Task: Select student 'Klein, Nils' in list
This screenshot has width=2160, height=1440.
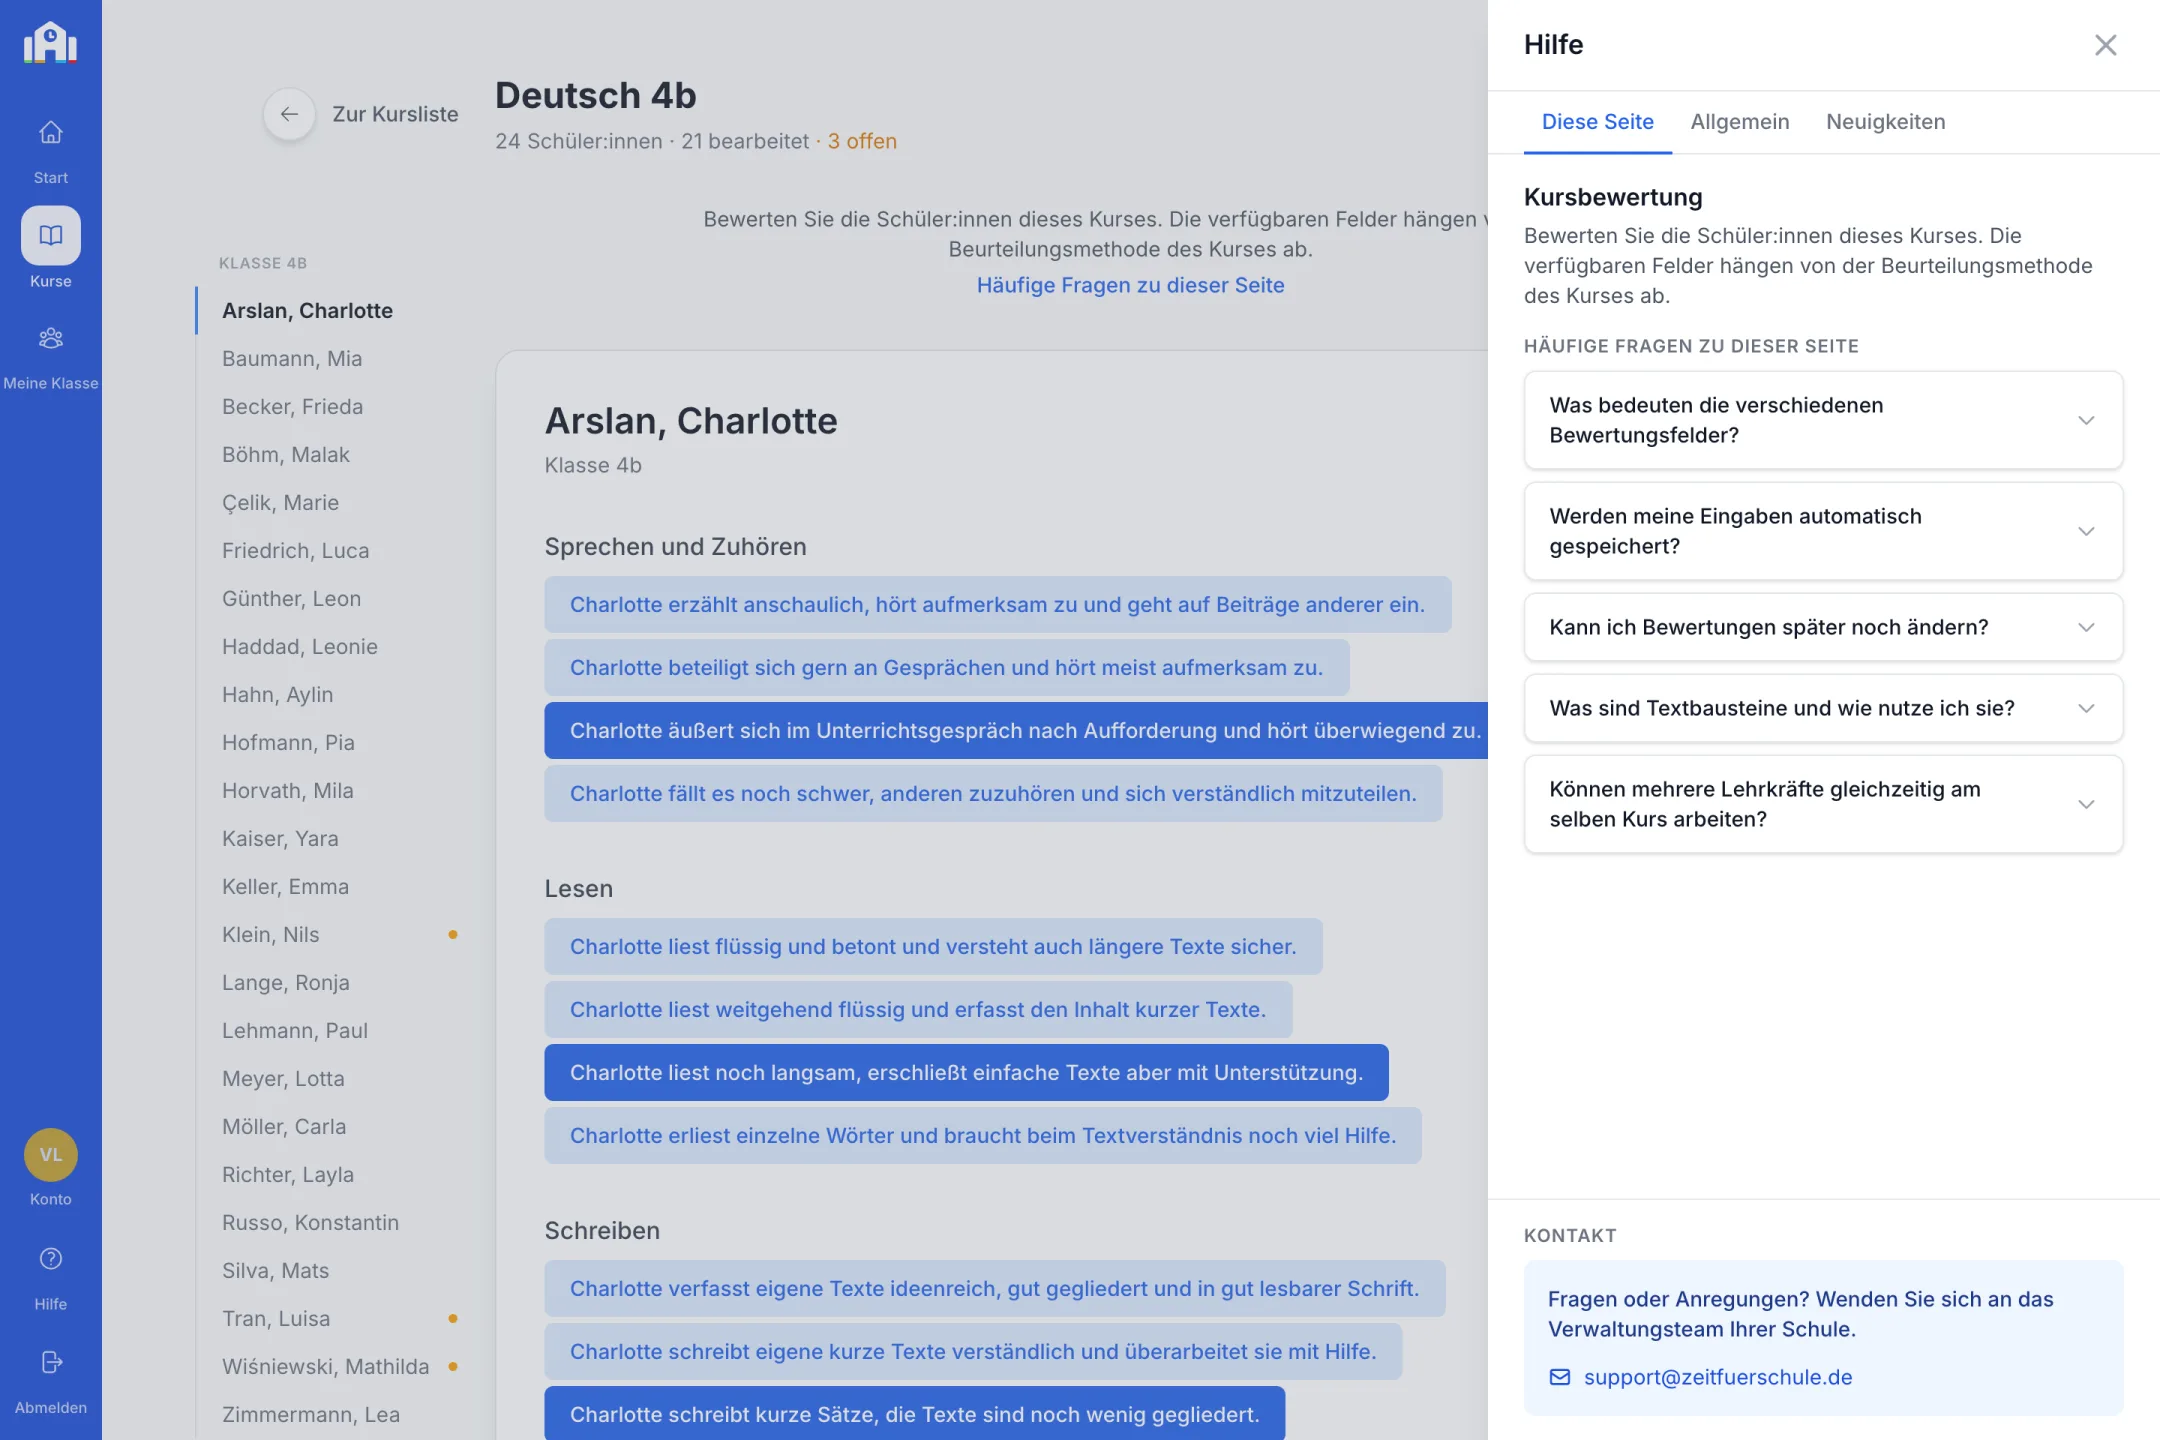Action: pos(335,934)
